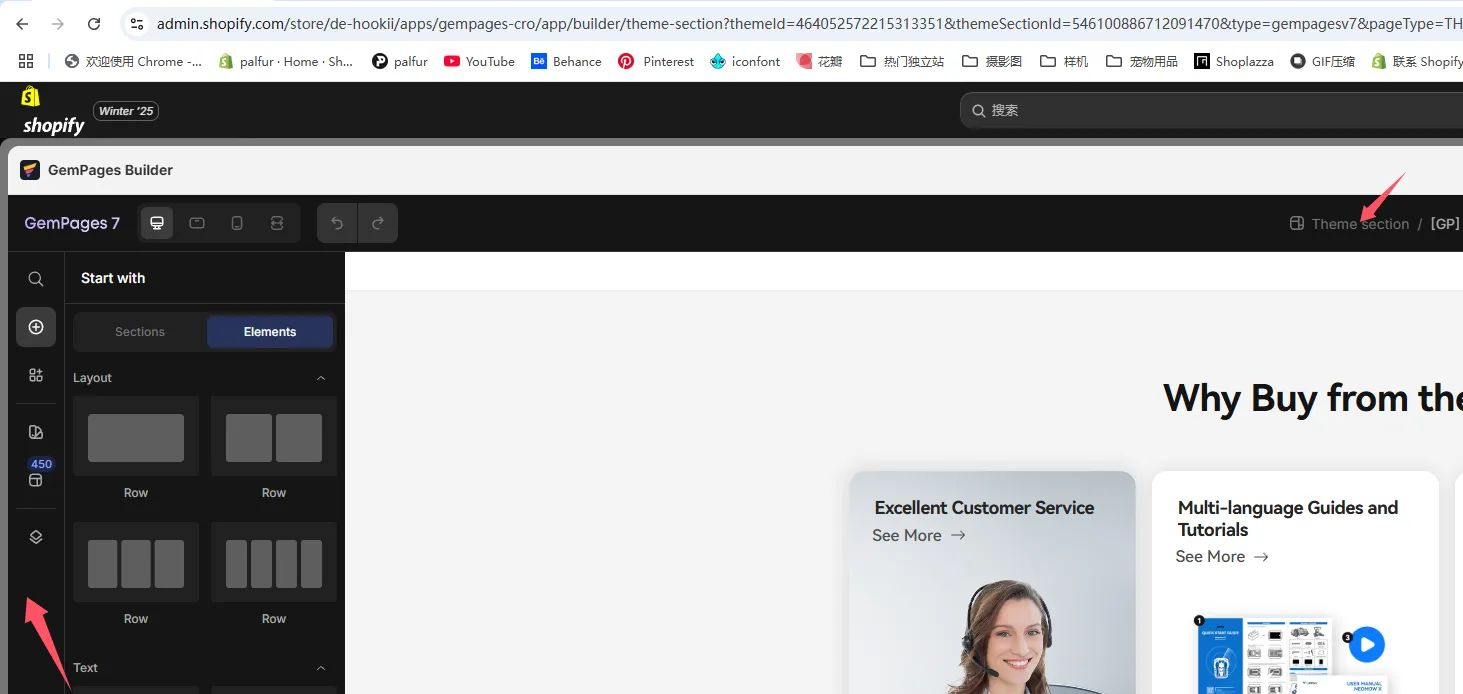The image size is (1463, 694).
Task: Open the Chrome apps grid in bookmarks bar
Action: pos(26,61)
